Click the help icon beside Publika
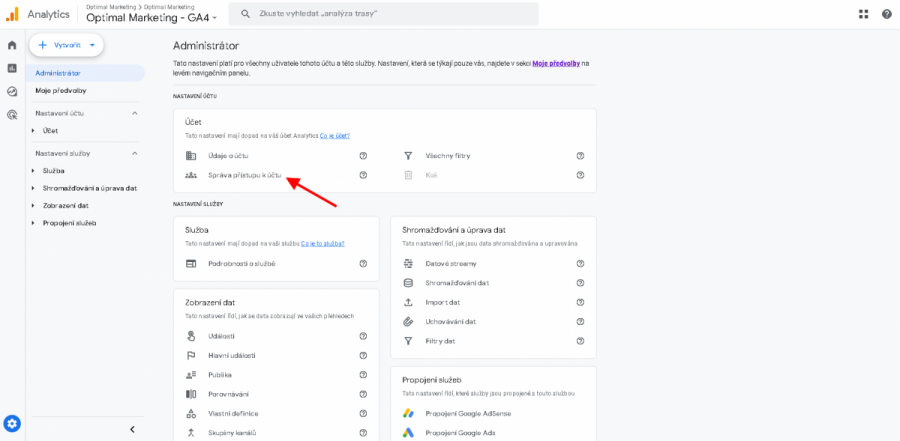The image size is (900, 441). click(363, 375)
